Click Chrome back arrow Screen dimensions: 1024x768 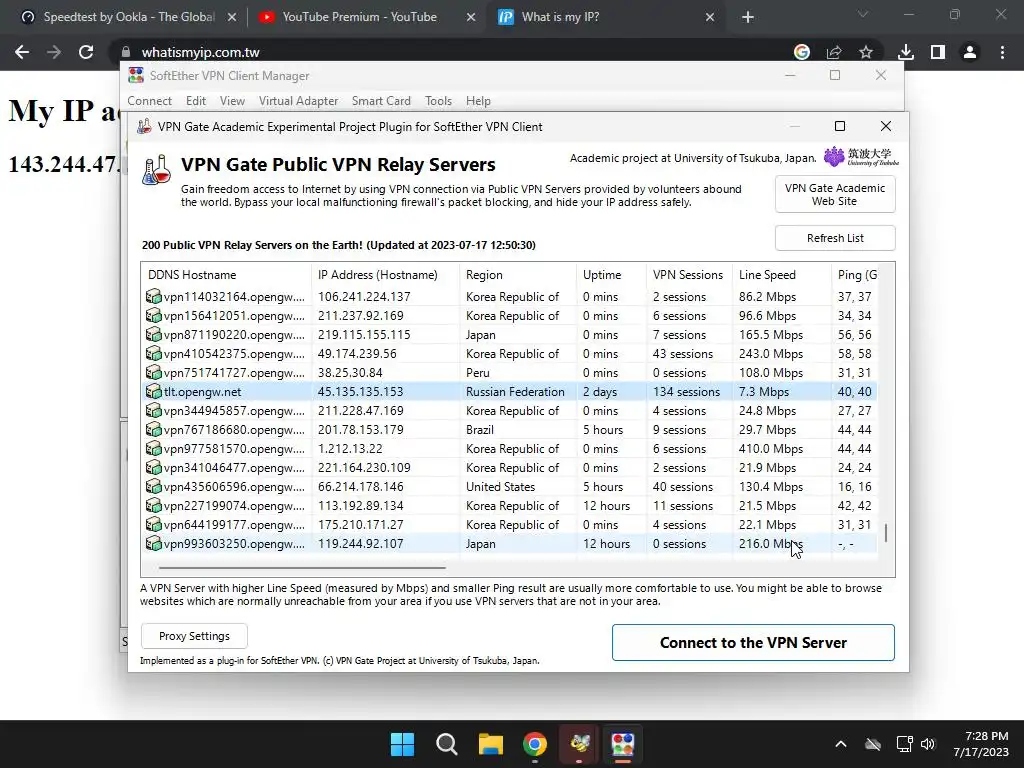point(22,52)
